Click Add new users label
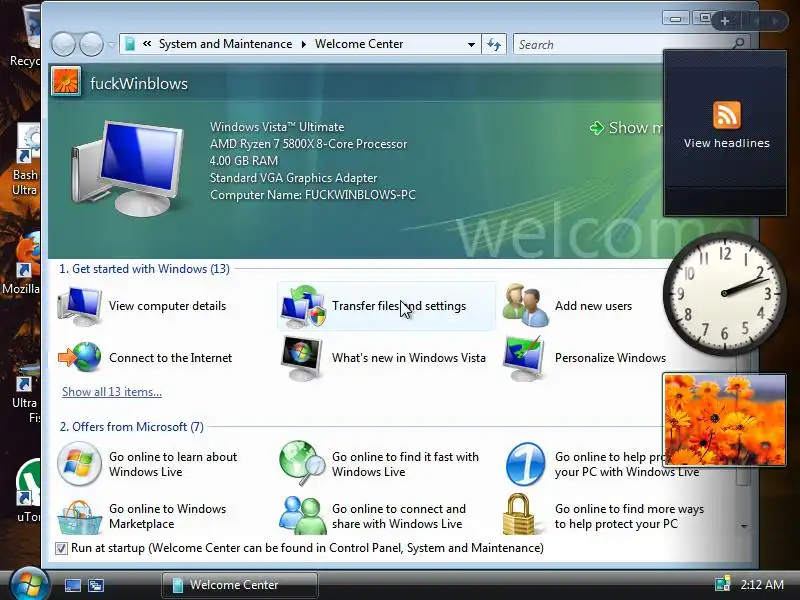 point(593,306)
